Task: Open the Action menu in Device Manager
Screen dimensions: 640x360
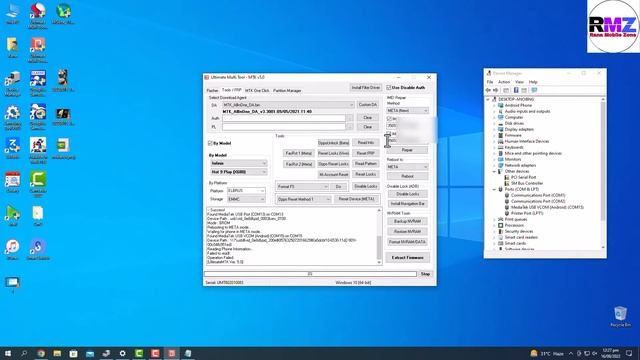Action: tap(504, 82)
